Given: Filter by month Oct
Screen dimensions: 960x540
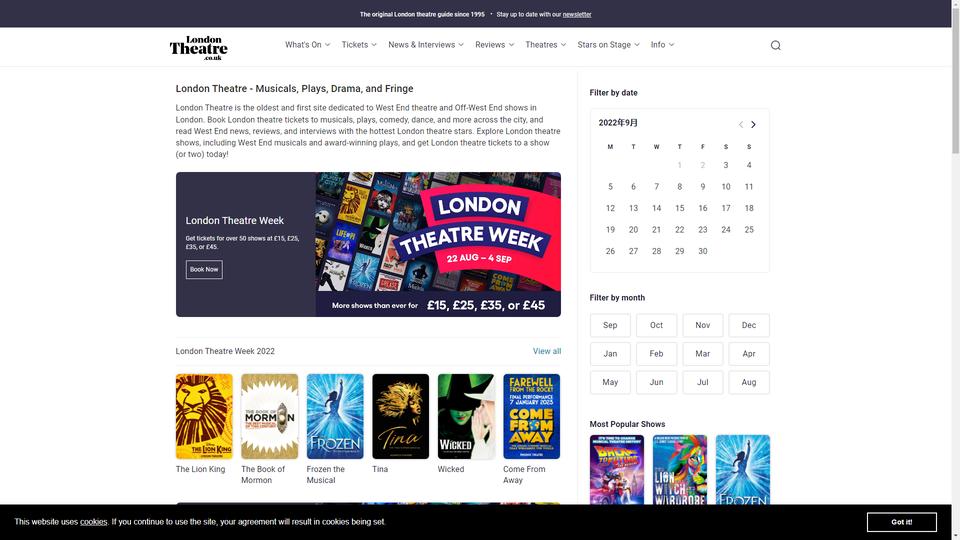Looking at the screenshot, I should 656,325.
